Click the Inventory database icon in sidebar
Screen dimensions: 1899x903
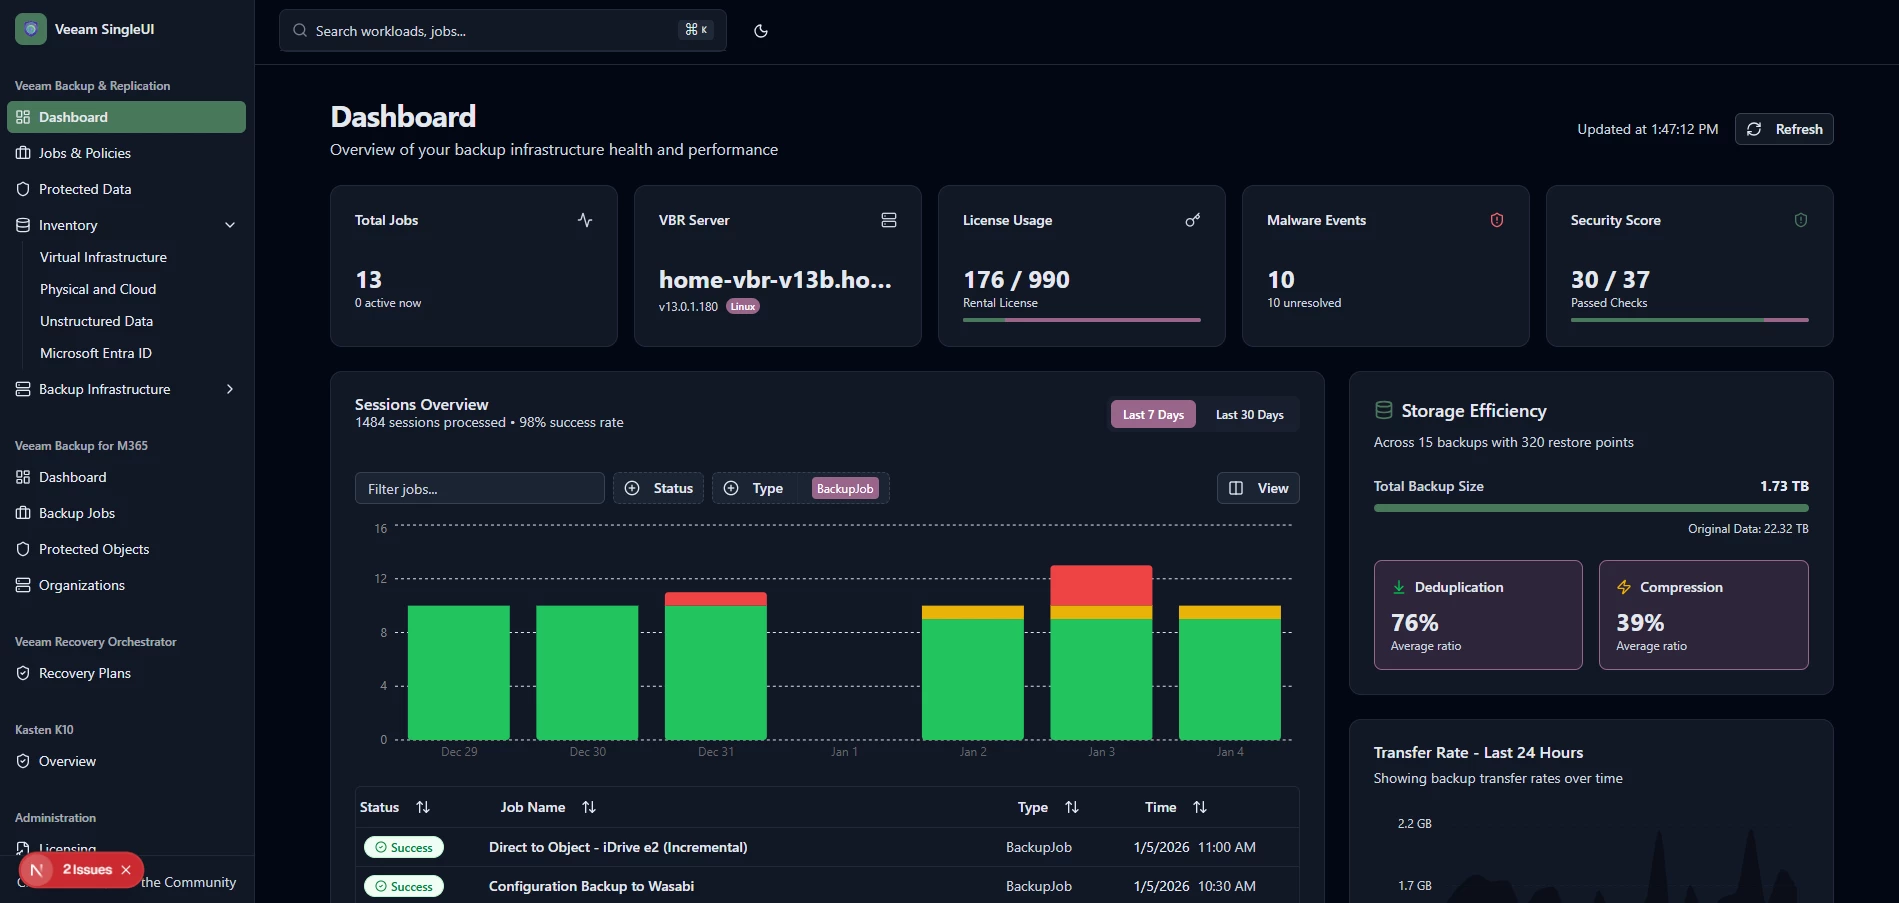tap(23, 225)
